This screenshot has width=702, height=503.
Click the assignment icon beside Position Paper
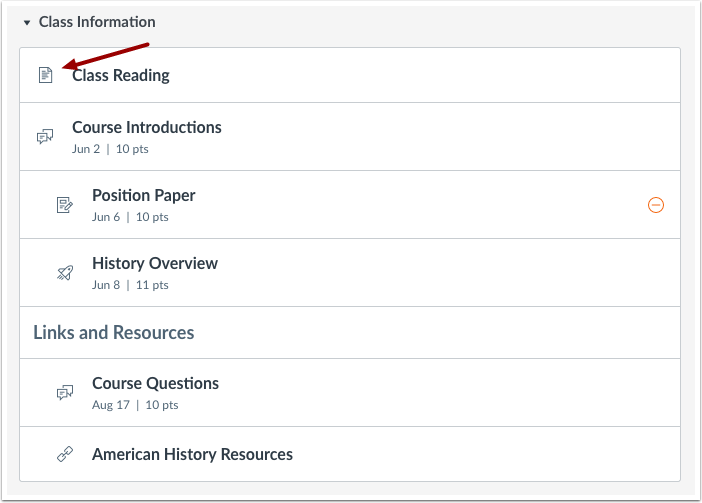pos(64,205)
